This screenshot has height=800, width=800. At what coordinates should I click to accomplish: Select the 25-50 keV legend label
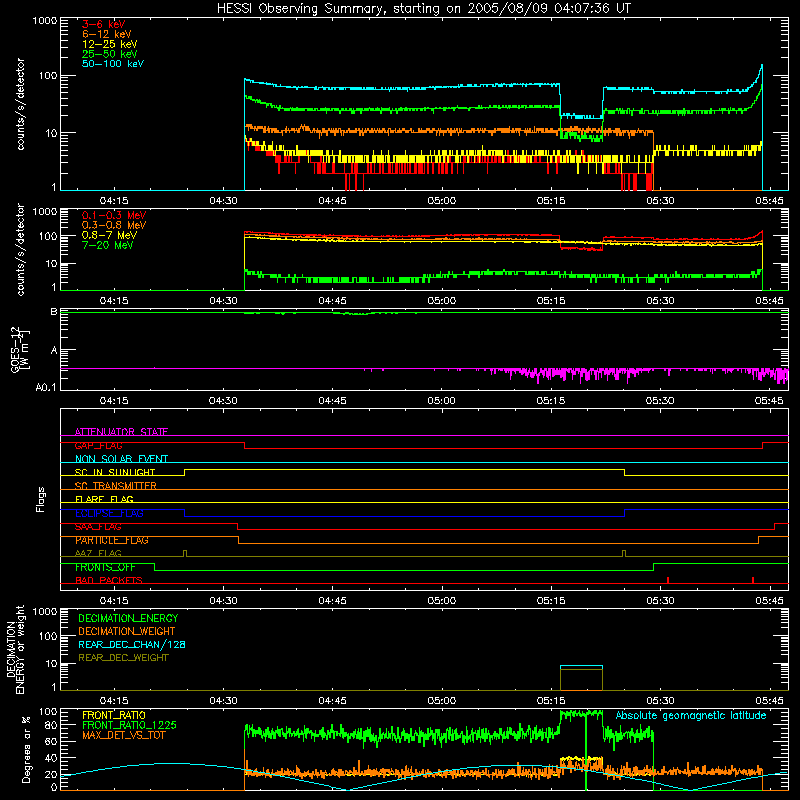[110, 54]
